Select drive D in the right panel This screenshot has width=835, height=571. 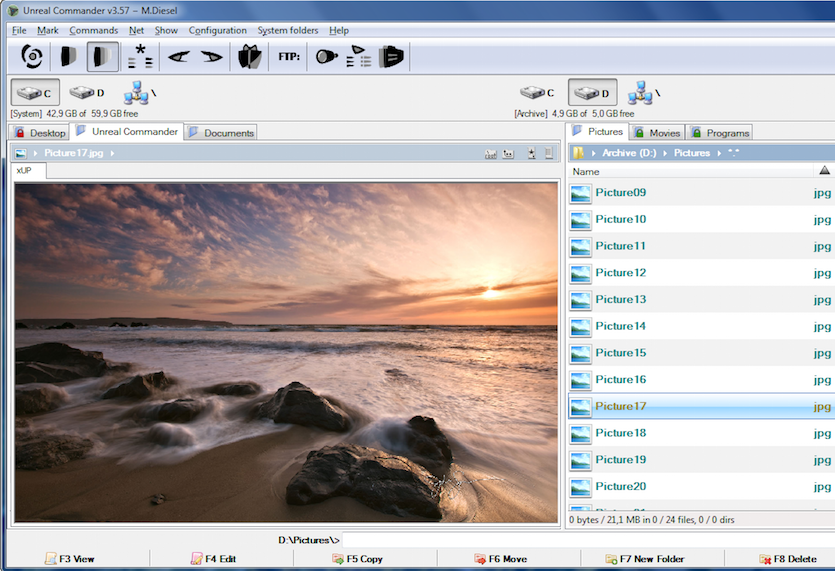(593, 93)
